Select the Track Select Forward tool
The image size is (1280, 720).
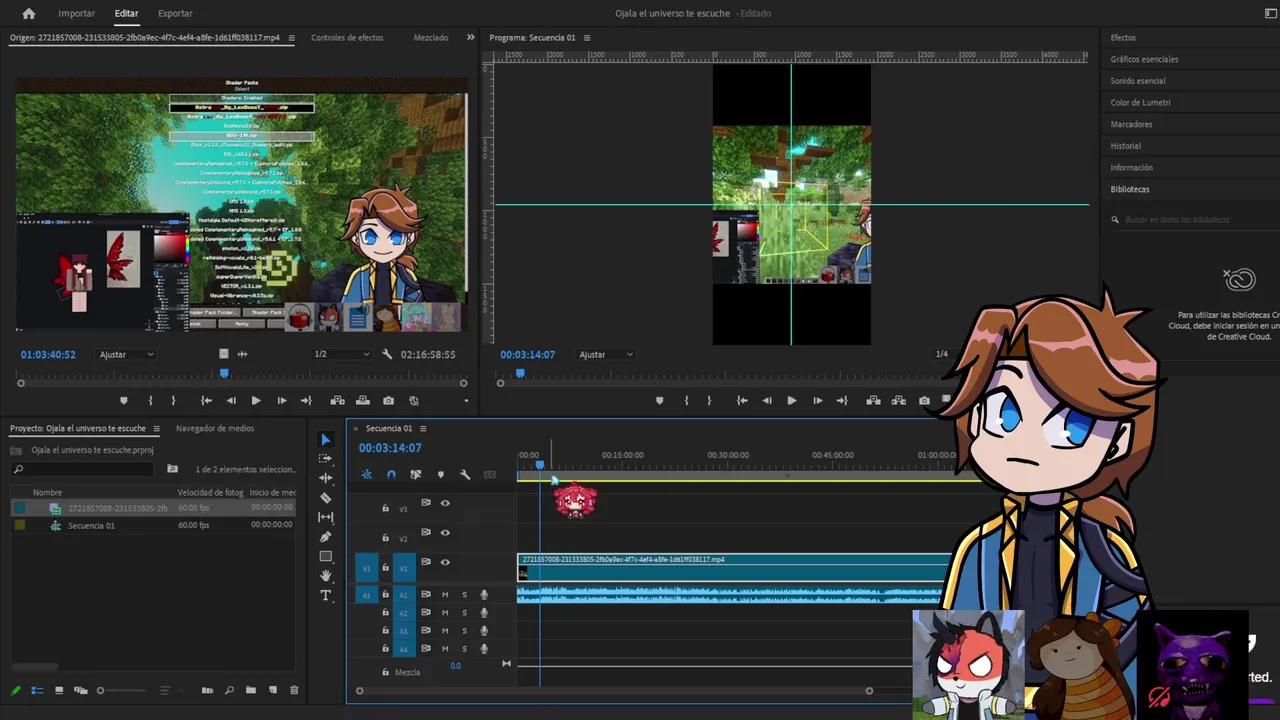point(325,459)
